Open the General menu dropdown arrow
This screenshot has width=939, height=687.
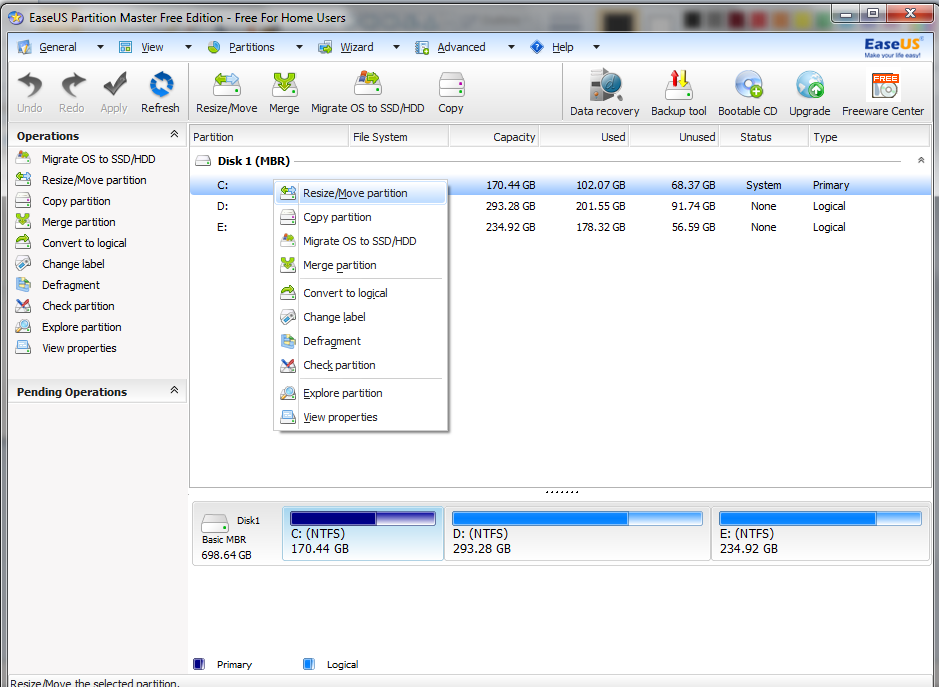pyautogui.click(x=100, y=47)
